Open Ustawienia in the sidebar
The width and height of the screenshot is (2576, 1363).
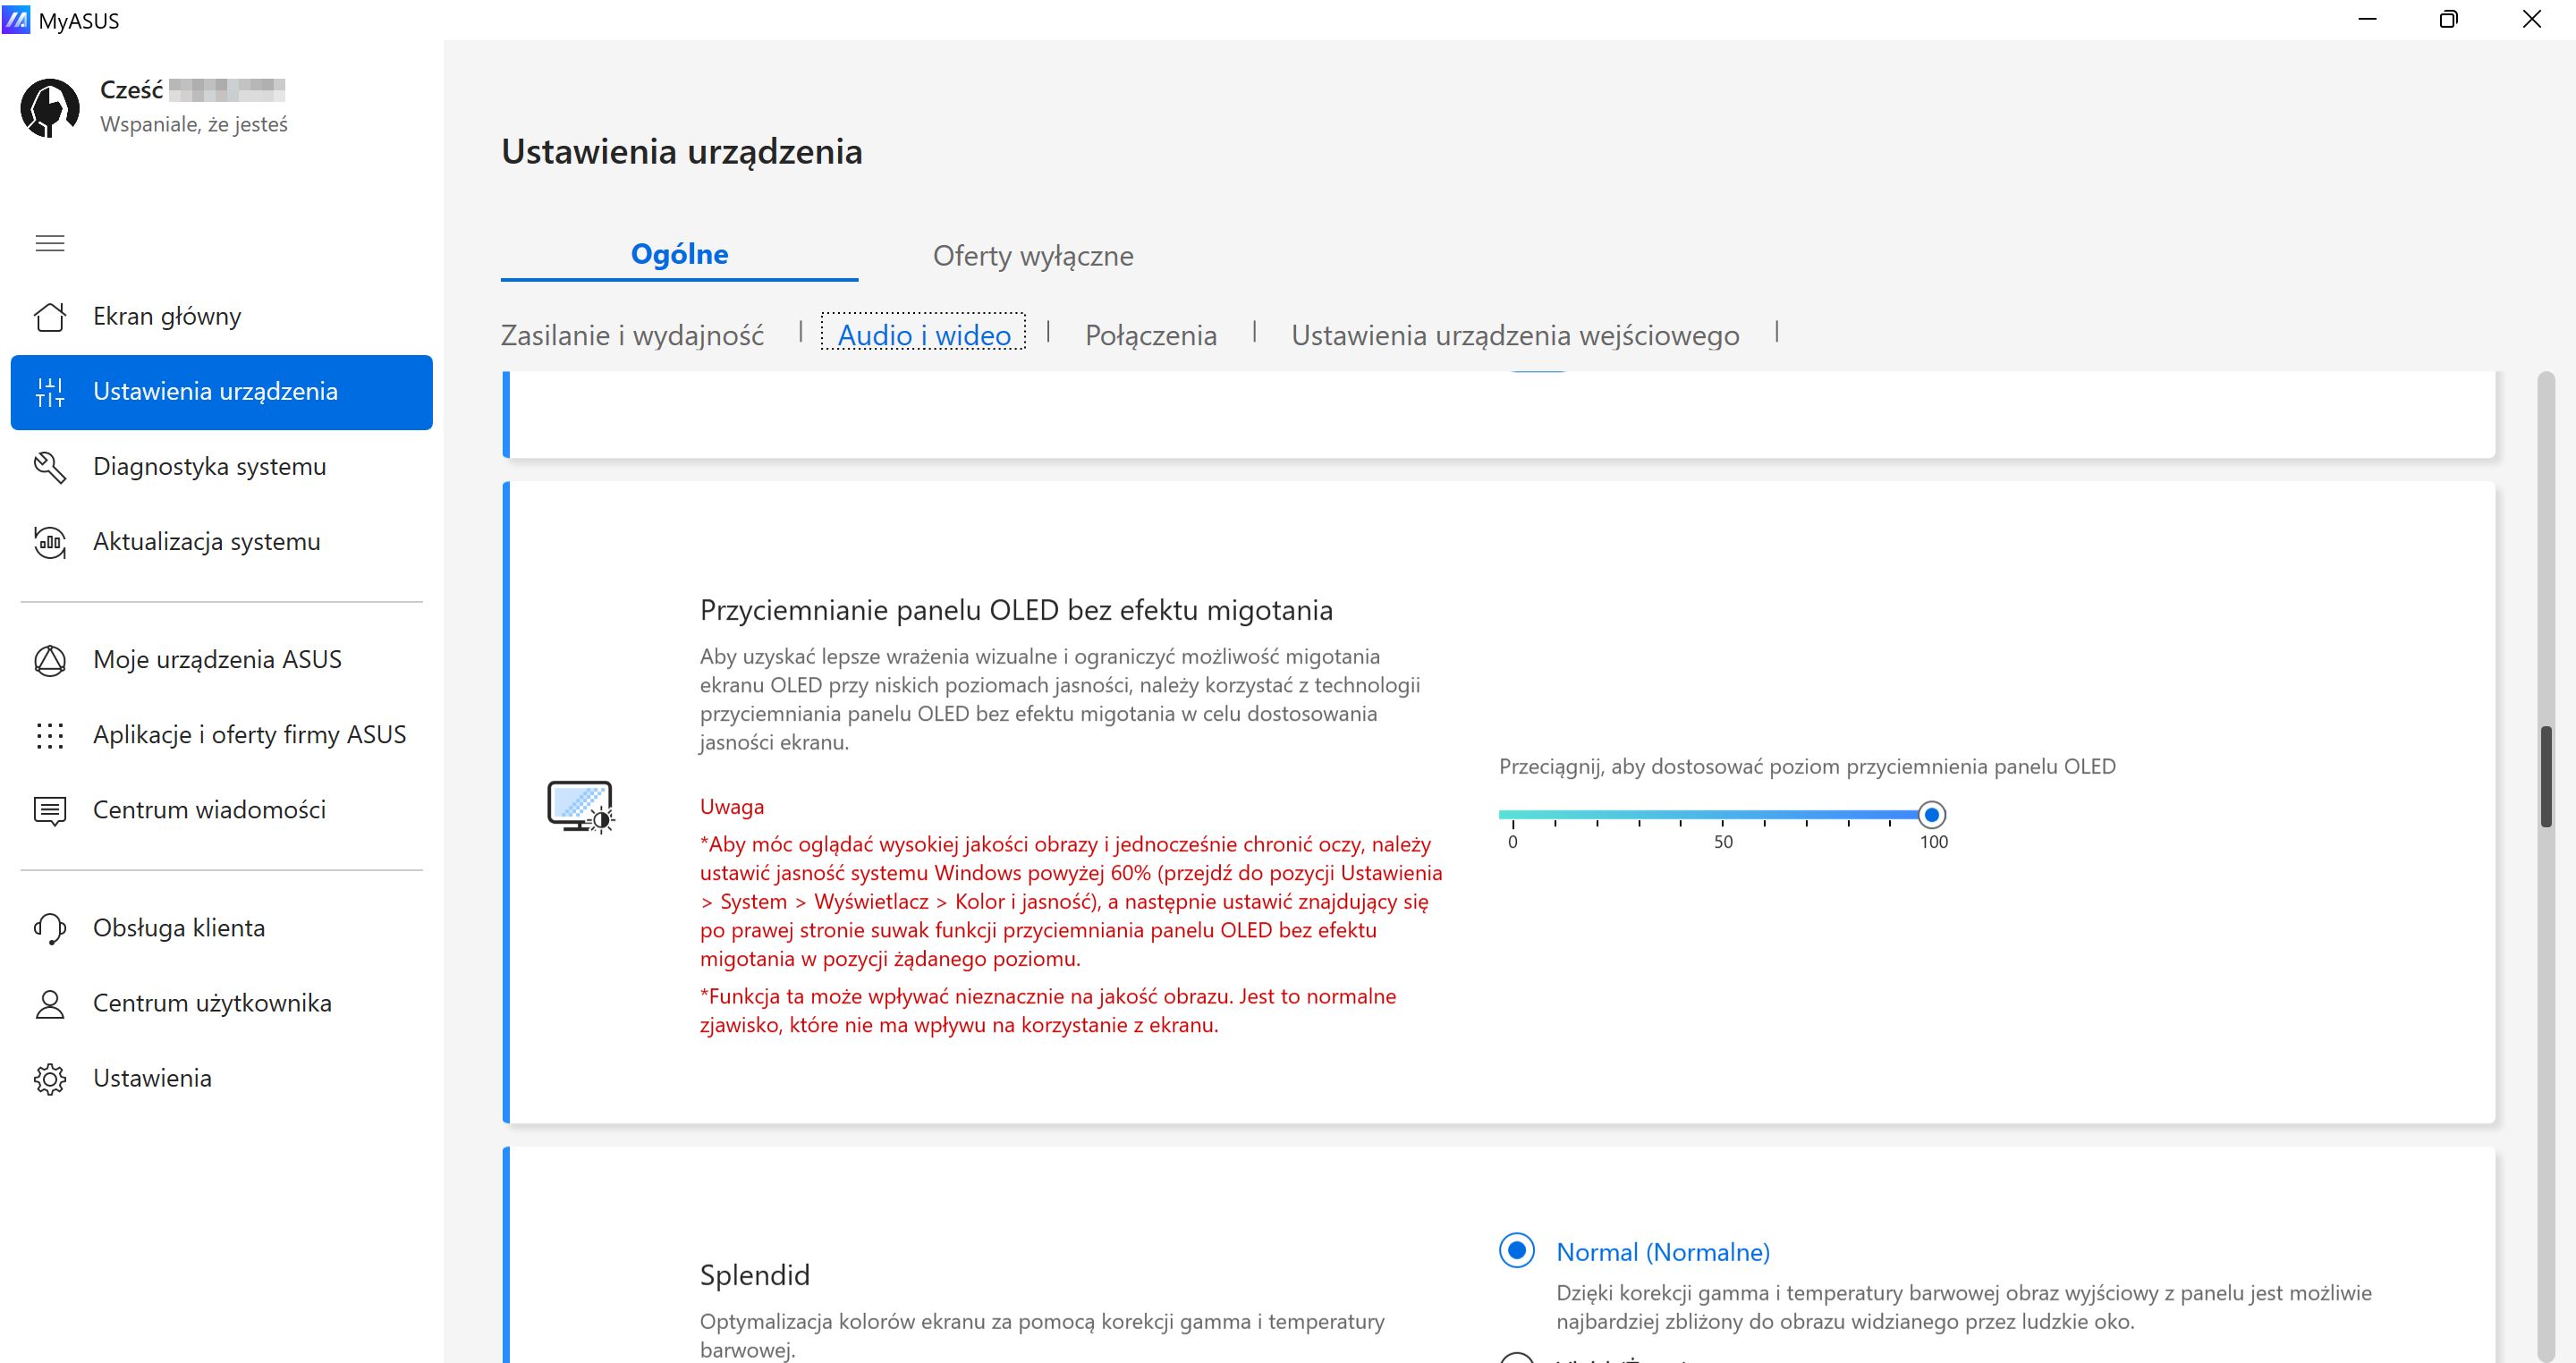pos(222,1079)
